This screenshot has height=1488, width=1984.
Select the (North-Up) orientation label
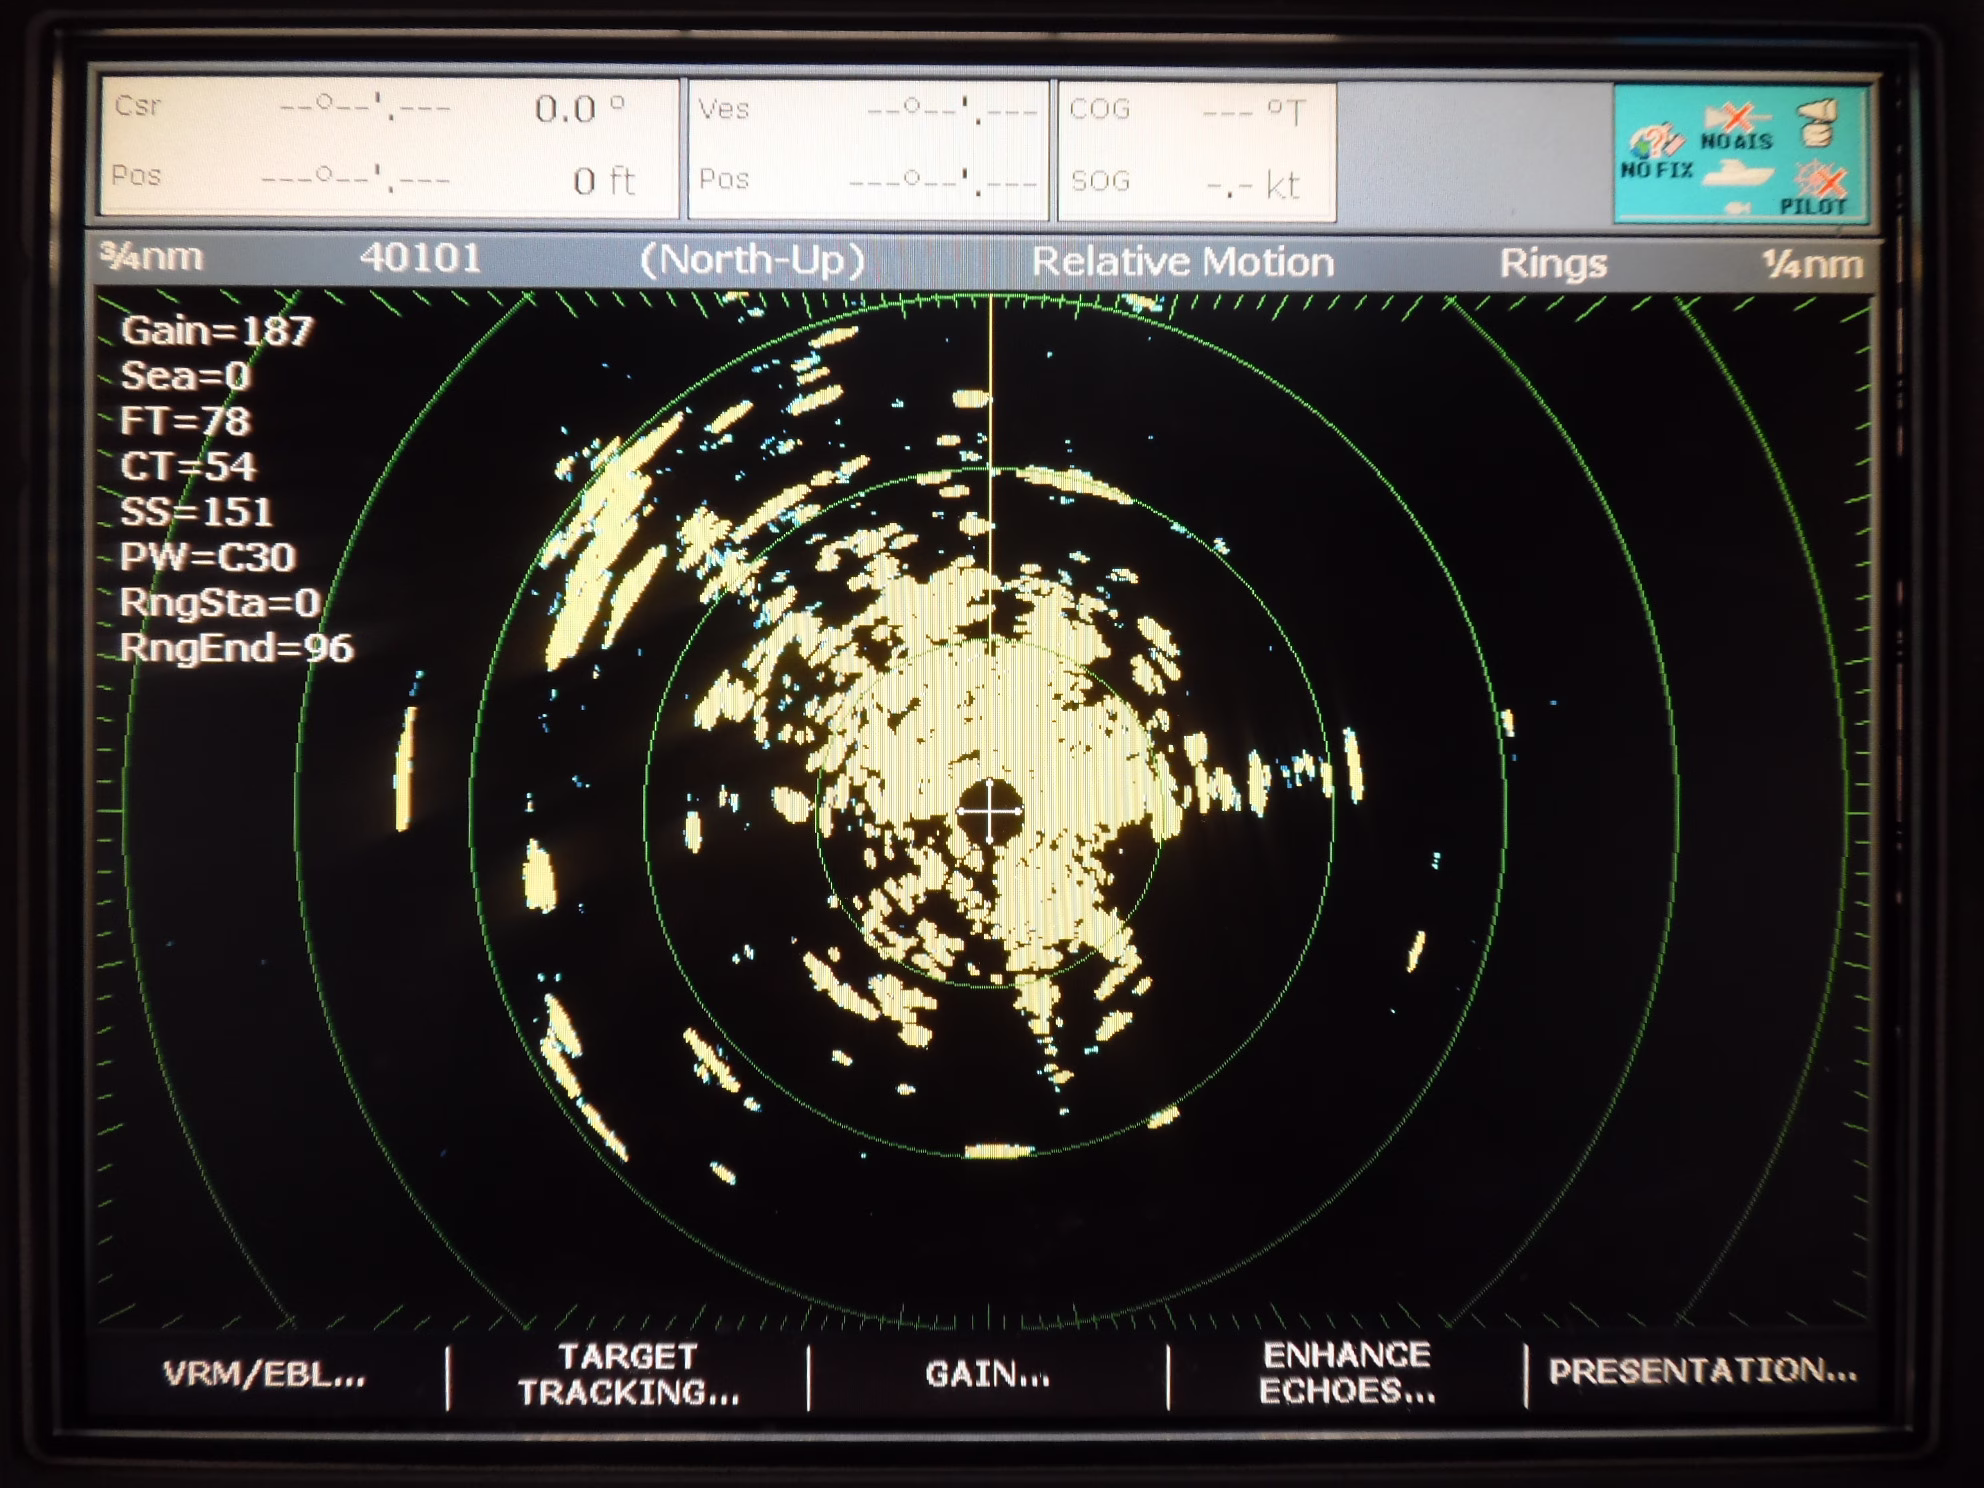pos(752,261)
